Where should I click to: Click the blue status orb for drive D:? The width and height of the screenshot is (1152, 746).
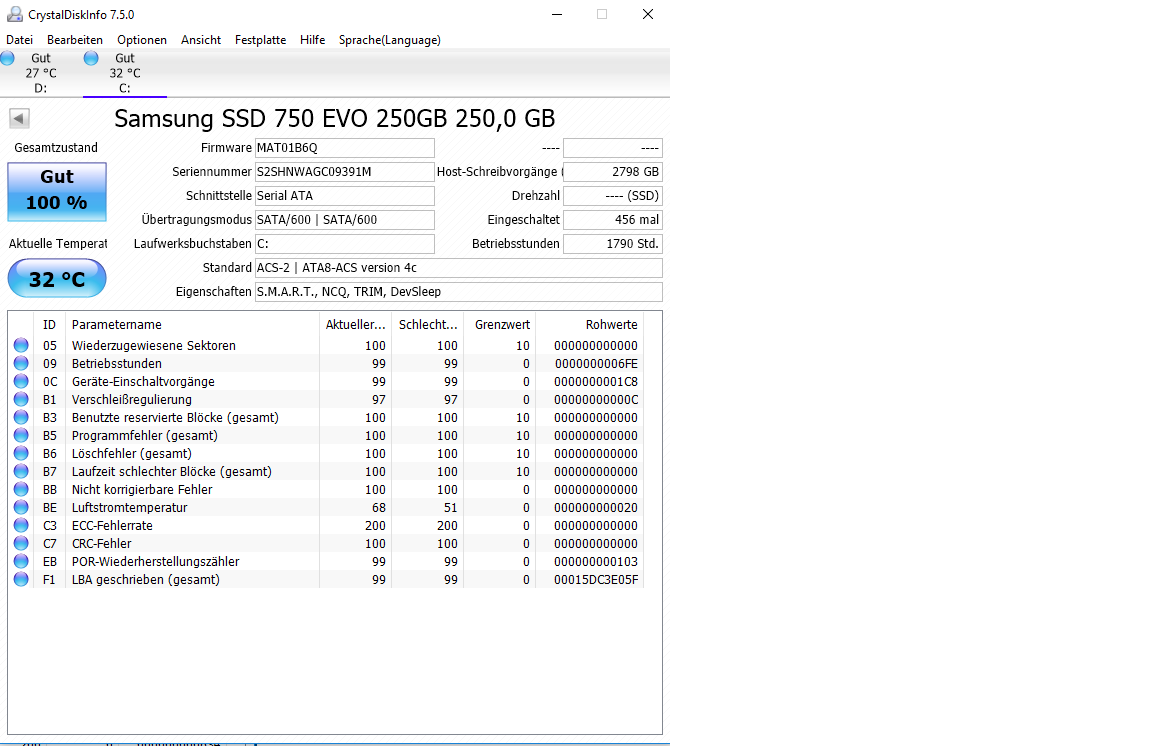pos(8,58)
